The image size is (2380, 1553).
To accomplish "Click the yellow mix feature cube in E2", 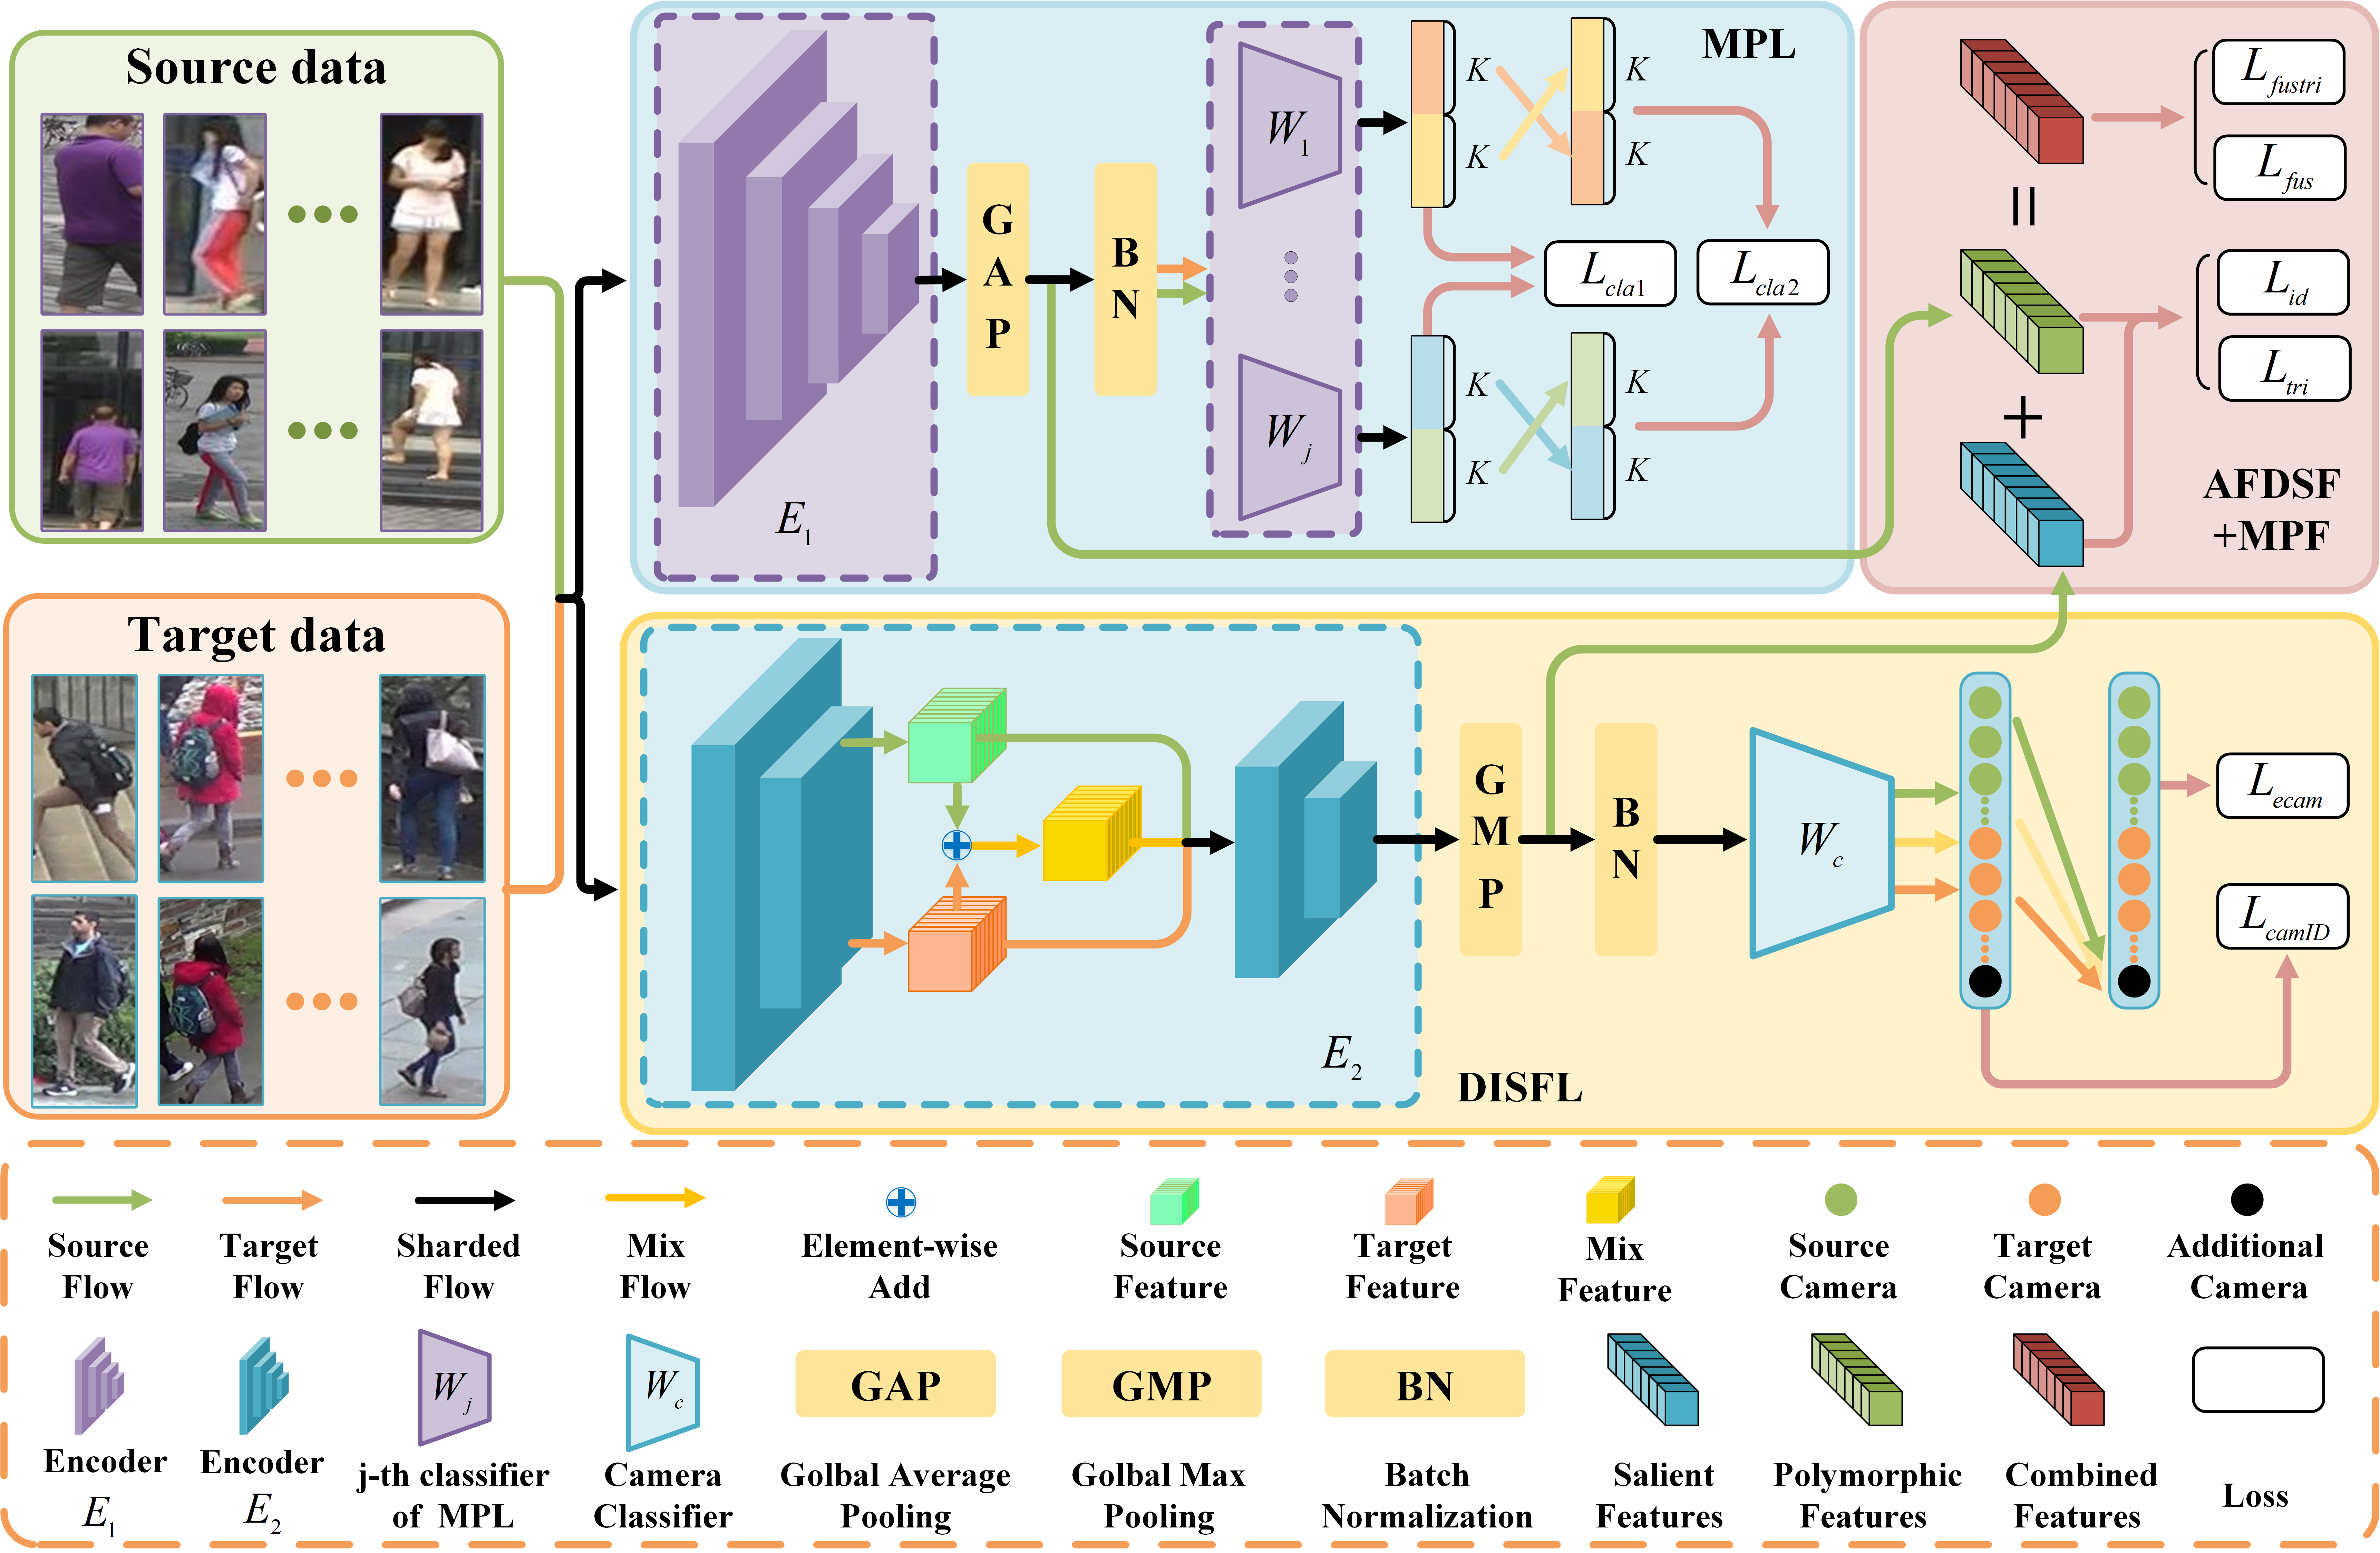I will point(1092,833).
